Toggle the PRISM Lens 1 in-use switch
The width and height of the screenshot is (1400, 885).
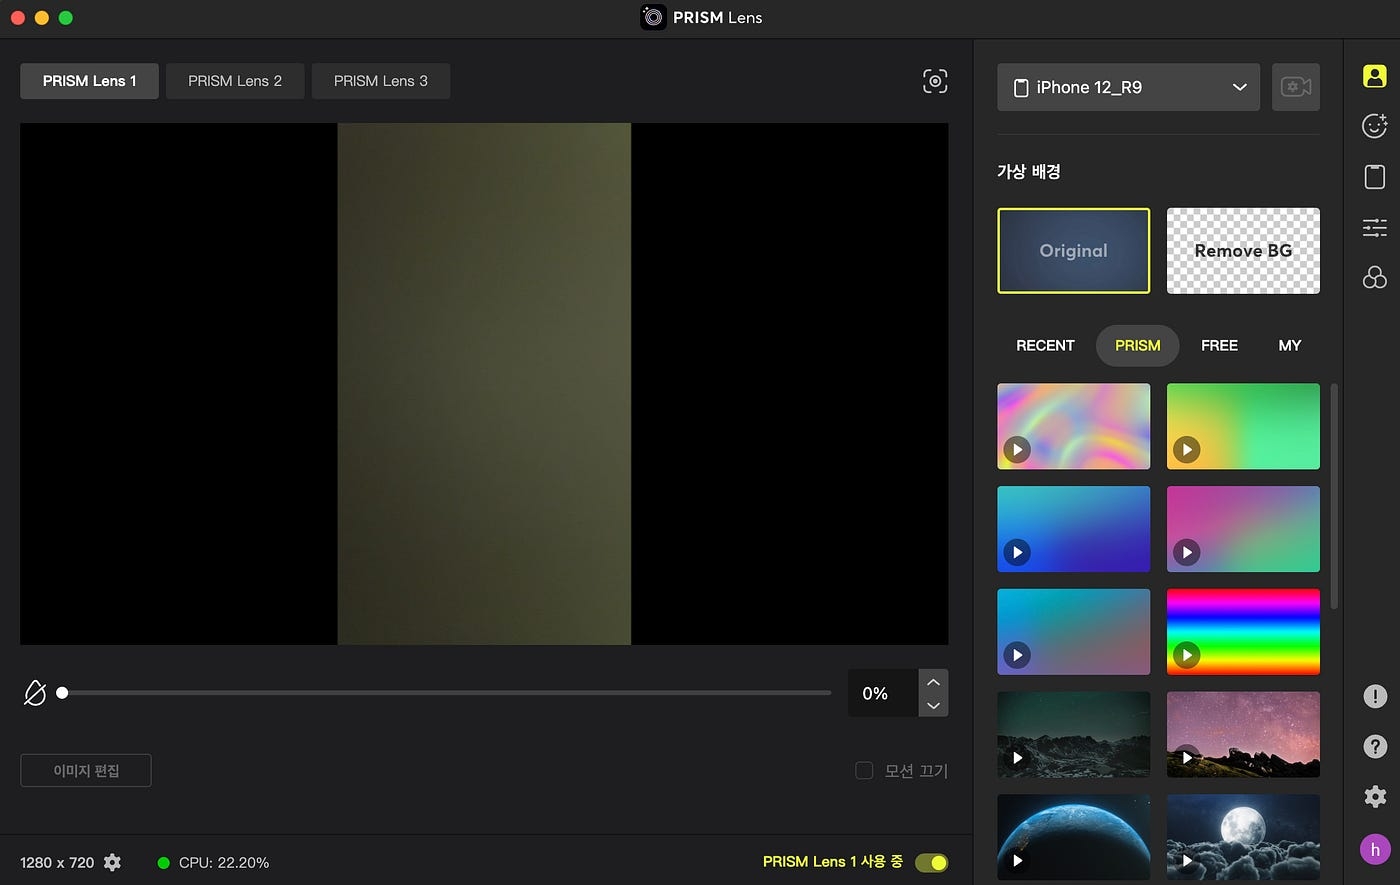[931, 862]
